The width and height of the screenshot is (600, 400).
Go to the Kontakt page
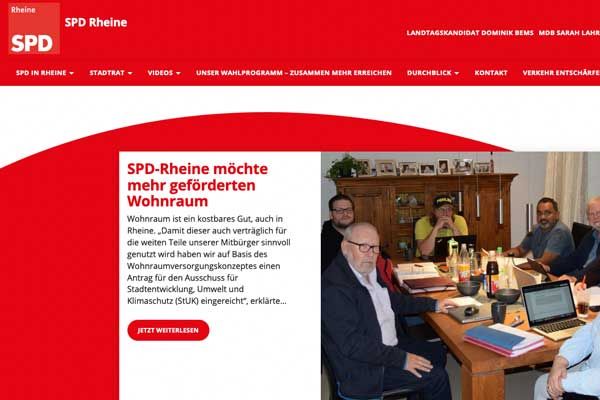tap(491, 73)
